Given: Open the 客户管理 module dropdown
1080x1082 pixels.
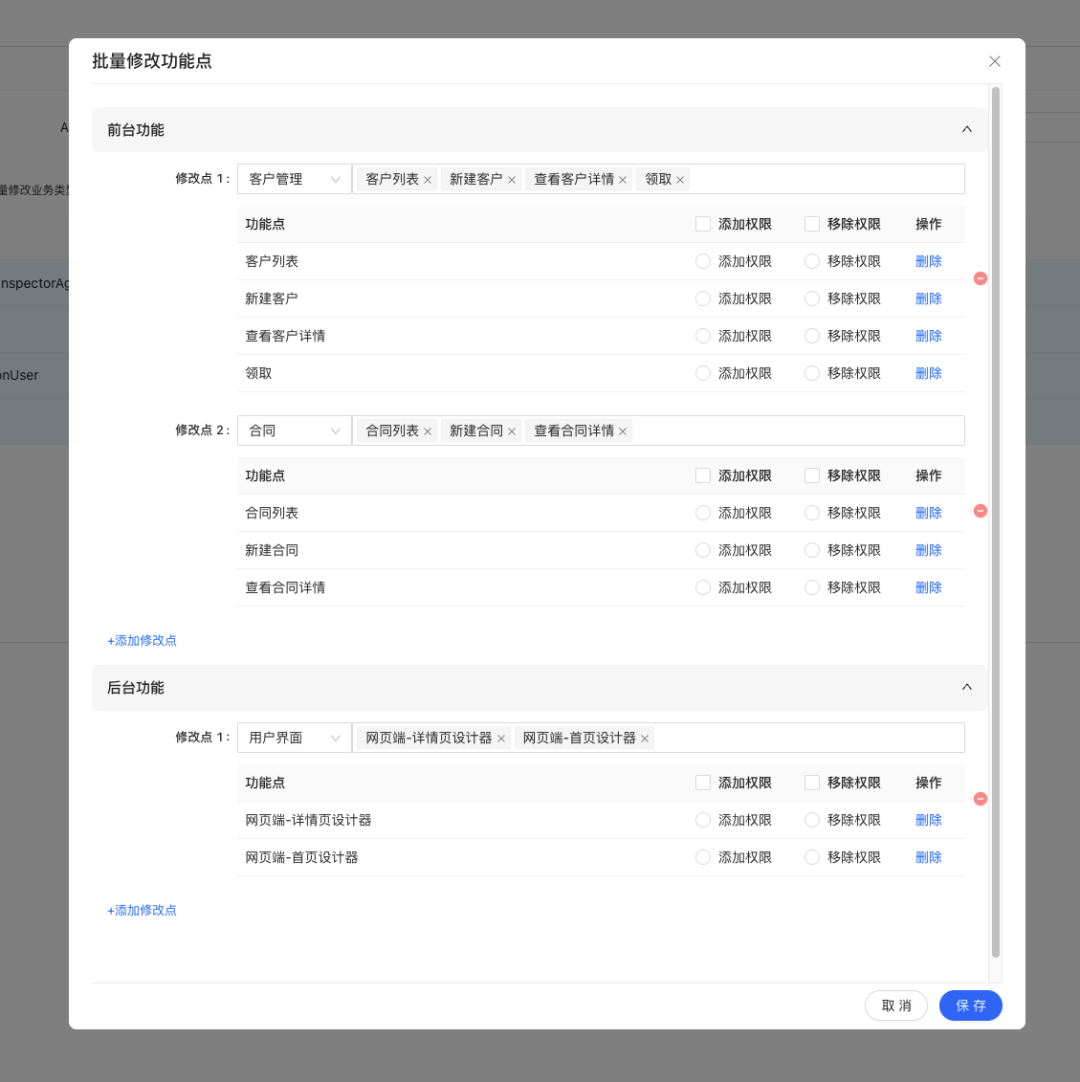Looking at the screenshot, I should click(x=294, y=179).
